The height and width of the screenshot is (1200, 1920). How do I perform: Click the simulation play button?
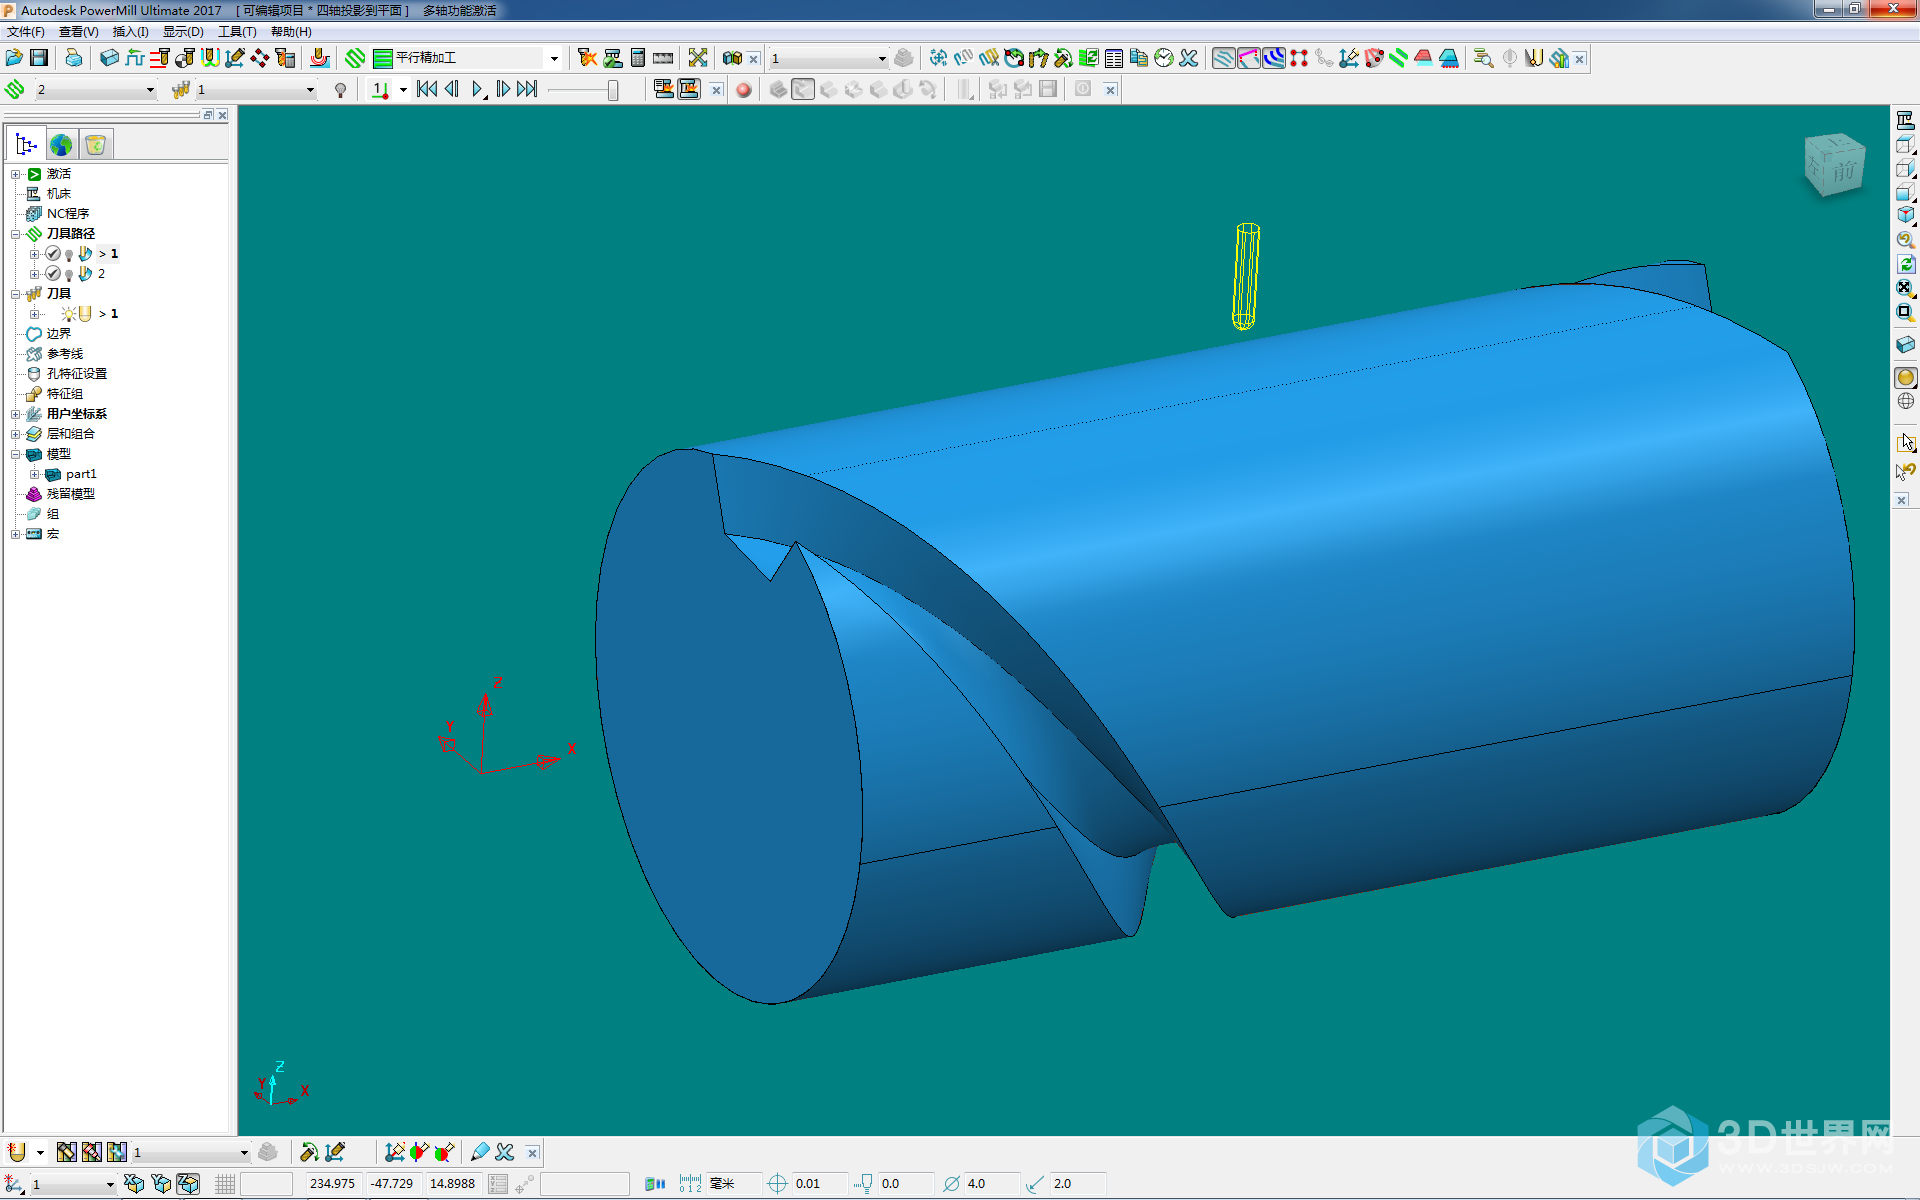click(477, 90)
